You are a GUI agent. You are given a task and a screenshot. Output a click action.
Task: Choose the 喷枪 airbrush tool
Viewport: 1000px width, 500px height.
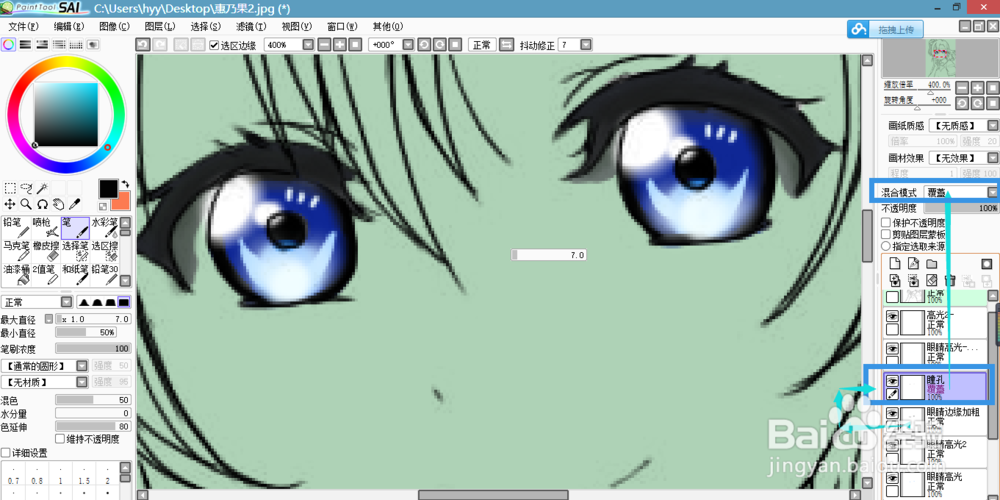click(46, 228)
